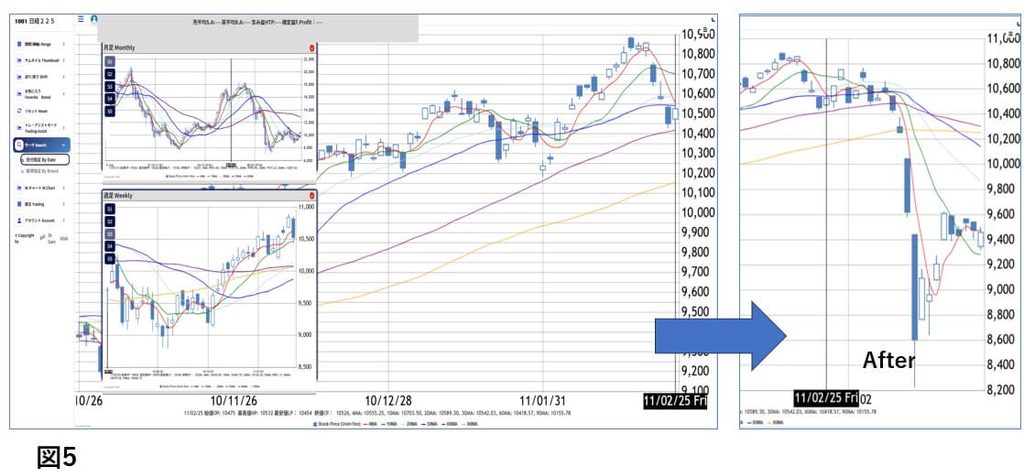Toggle S3 in the Weekly panel
1024x476 pixels.
coord(110,234)
